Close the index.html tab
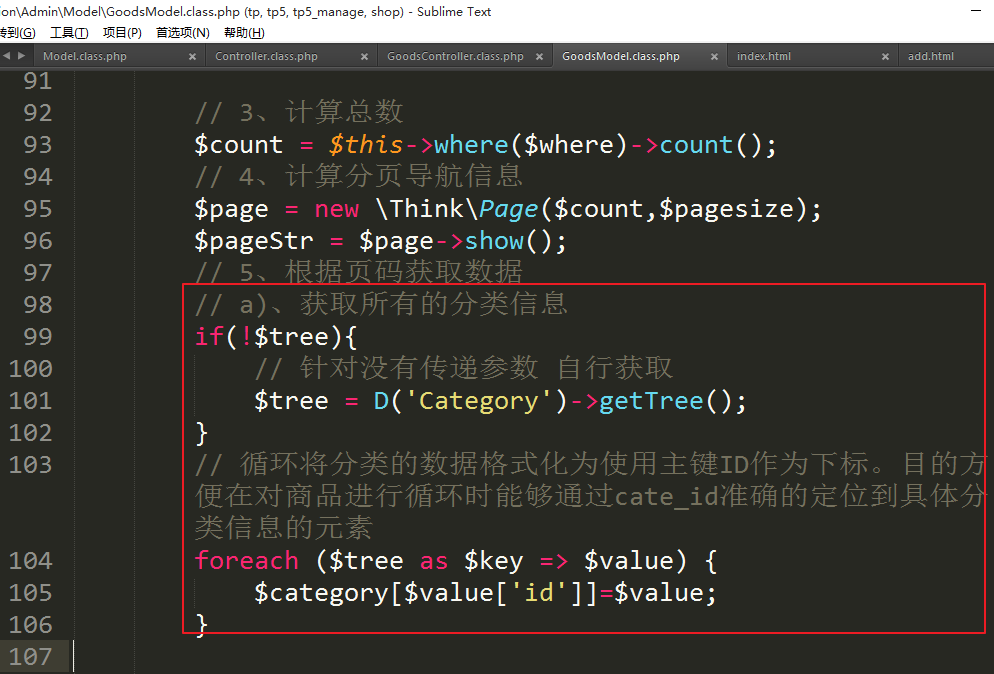The width and height of the screenshot is (994, 674). coord(886,57)
